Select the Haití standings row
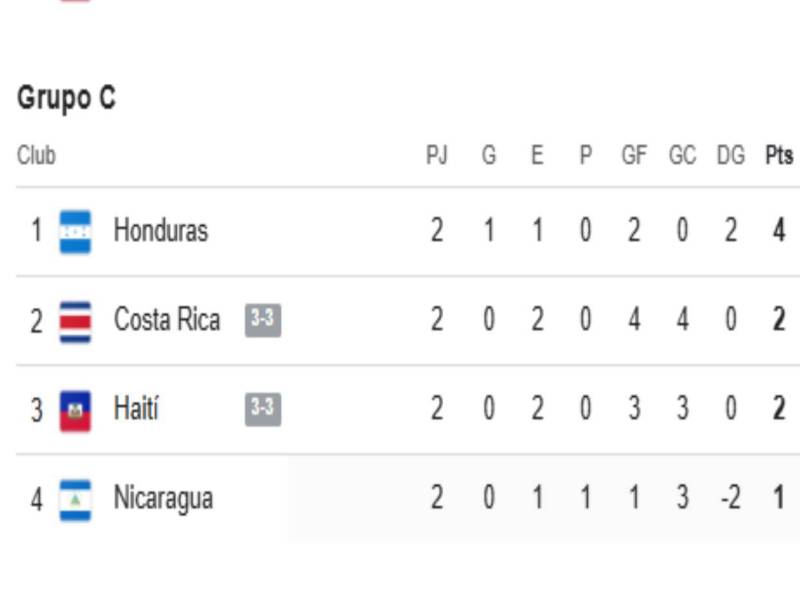Viewport: 800px width, 600px height. 400,409
